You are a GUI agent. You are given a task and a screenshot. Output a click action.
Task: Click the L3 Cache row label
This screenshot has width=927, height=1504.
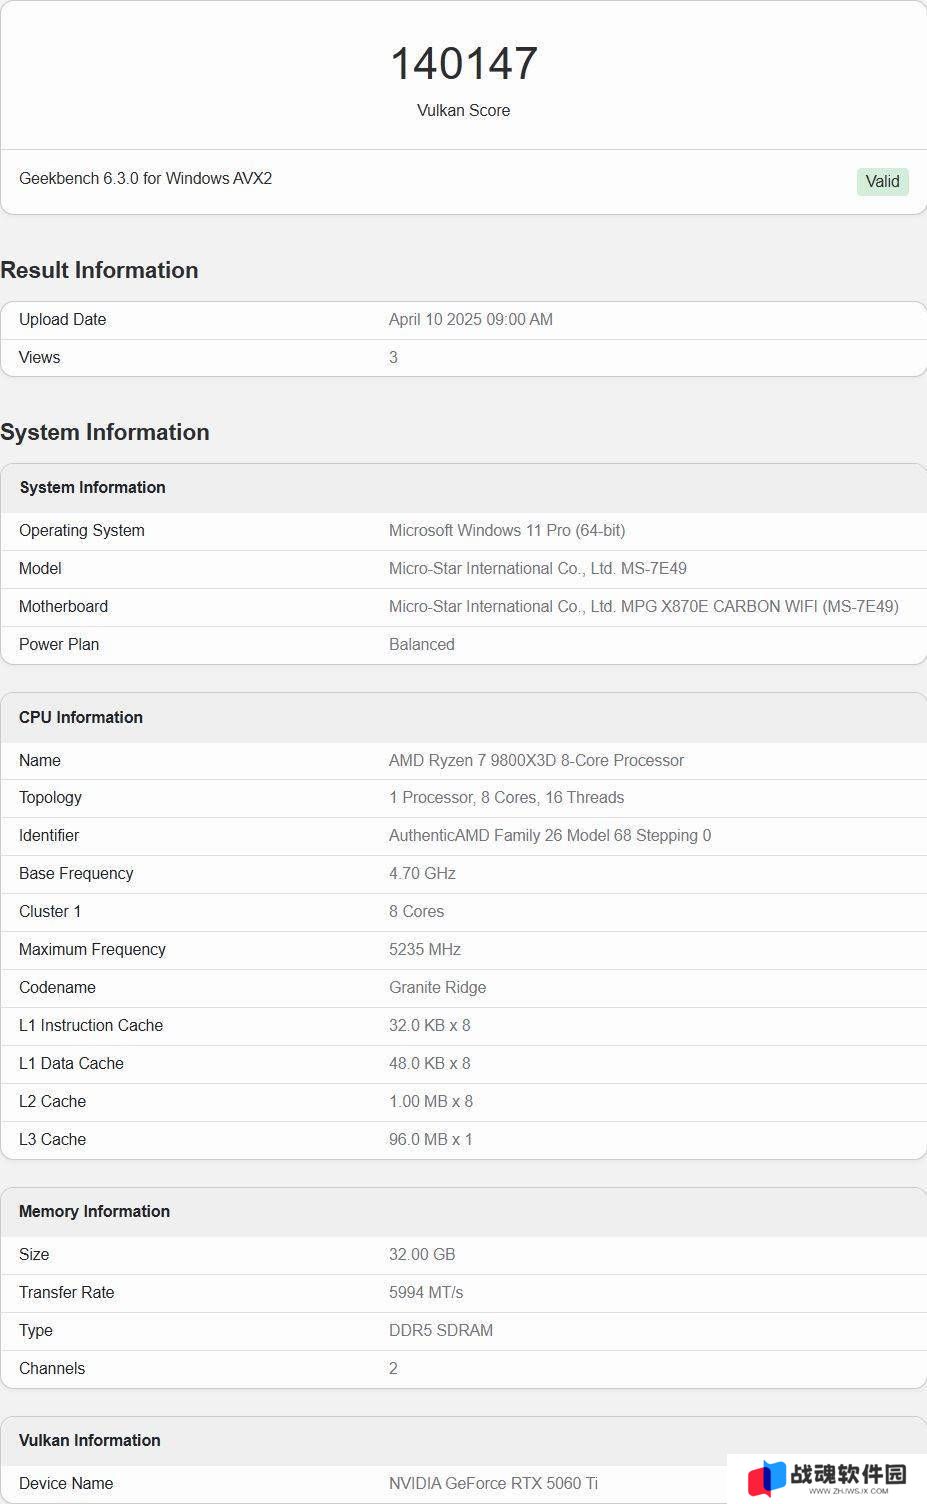[52, 1139]
